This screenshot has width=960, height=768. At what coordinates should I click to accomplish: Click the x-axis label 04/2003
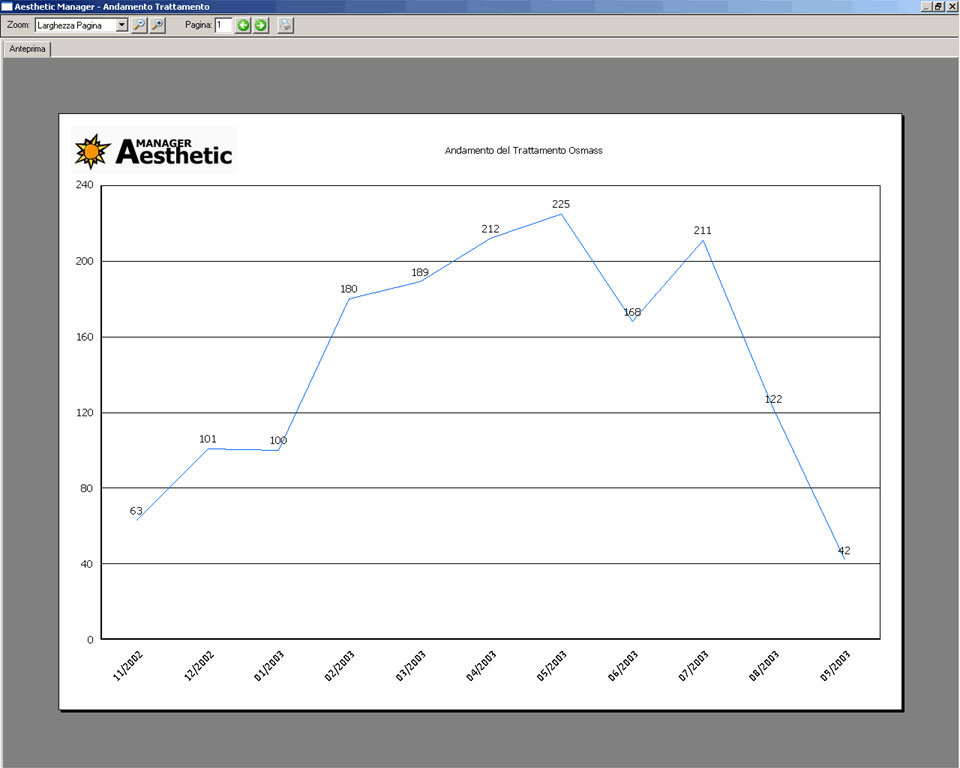coord(481,666)
